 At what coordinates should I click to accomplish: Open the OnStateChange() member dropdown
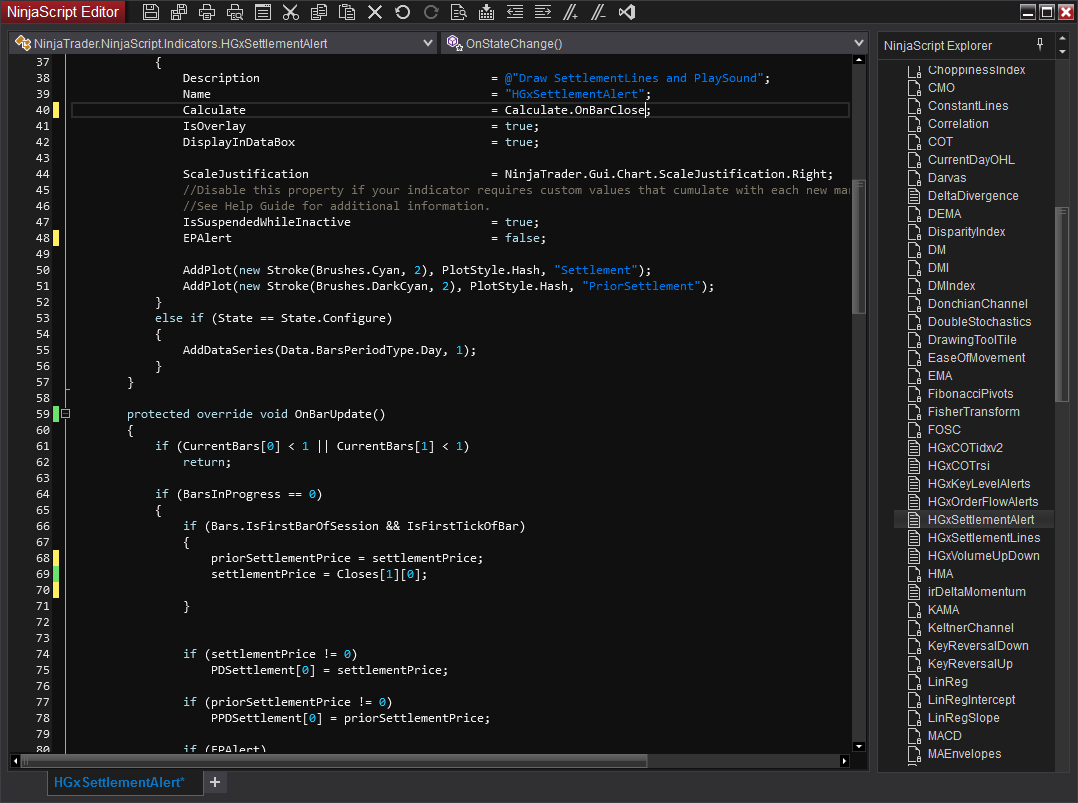pyautogui.click(x=858, y=44)
